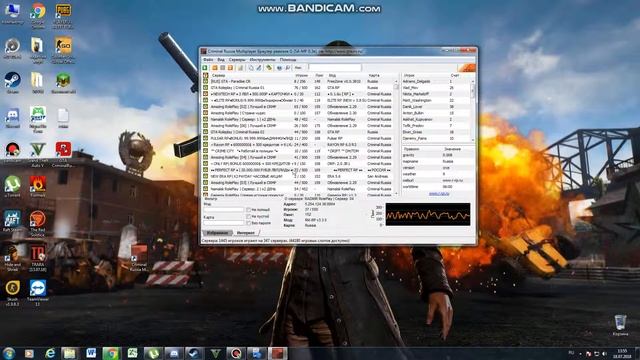Click the gray Delete Server toolbar icon
This screenshot has height=360, width=640.
(222, 68)
